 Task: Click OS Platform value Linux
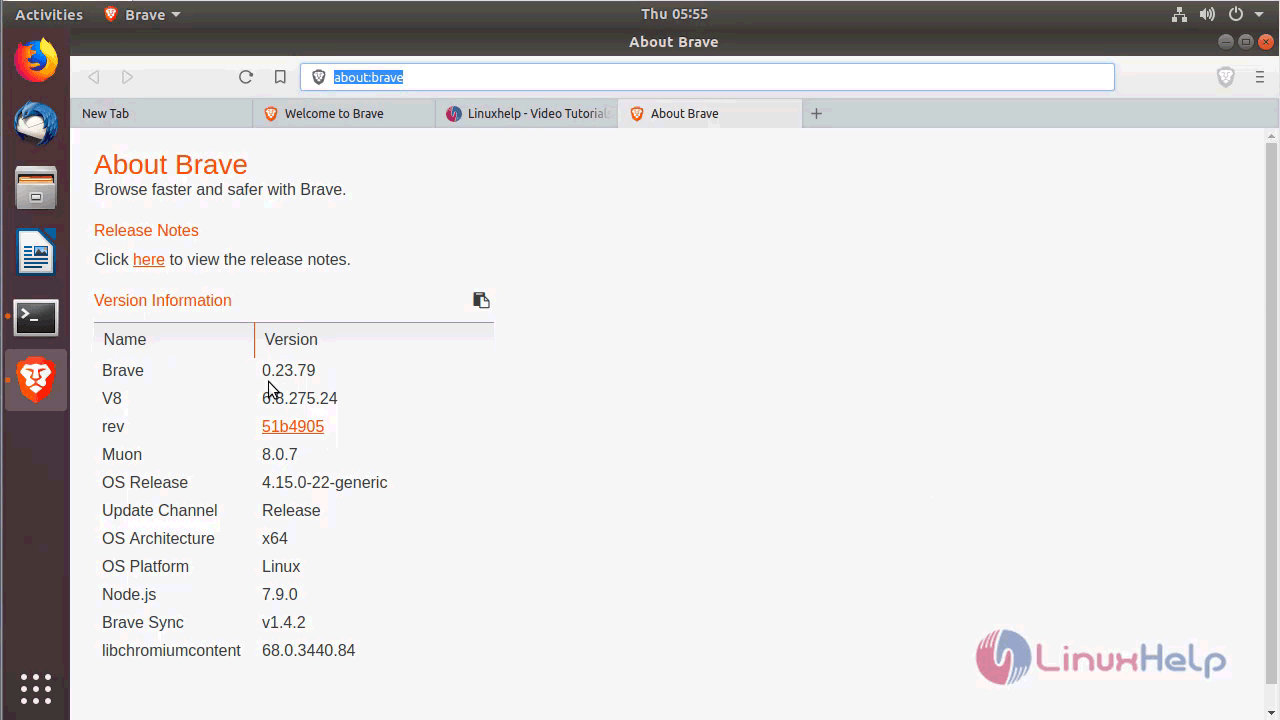[281, 566]
